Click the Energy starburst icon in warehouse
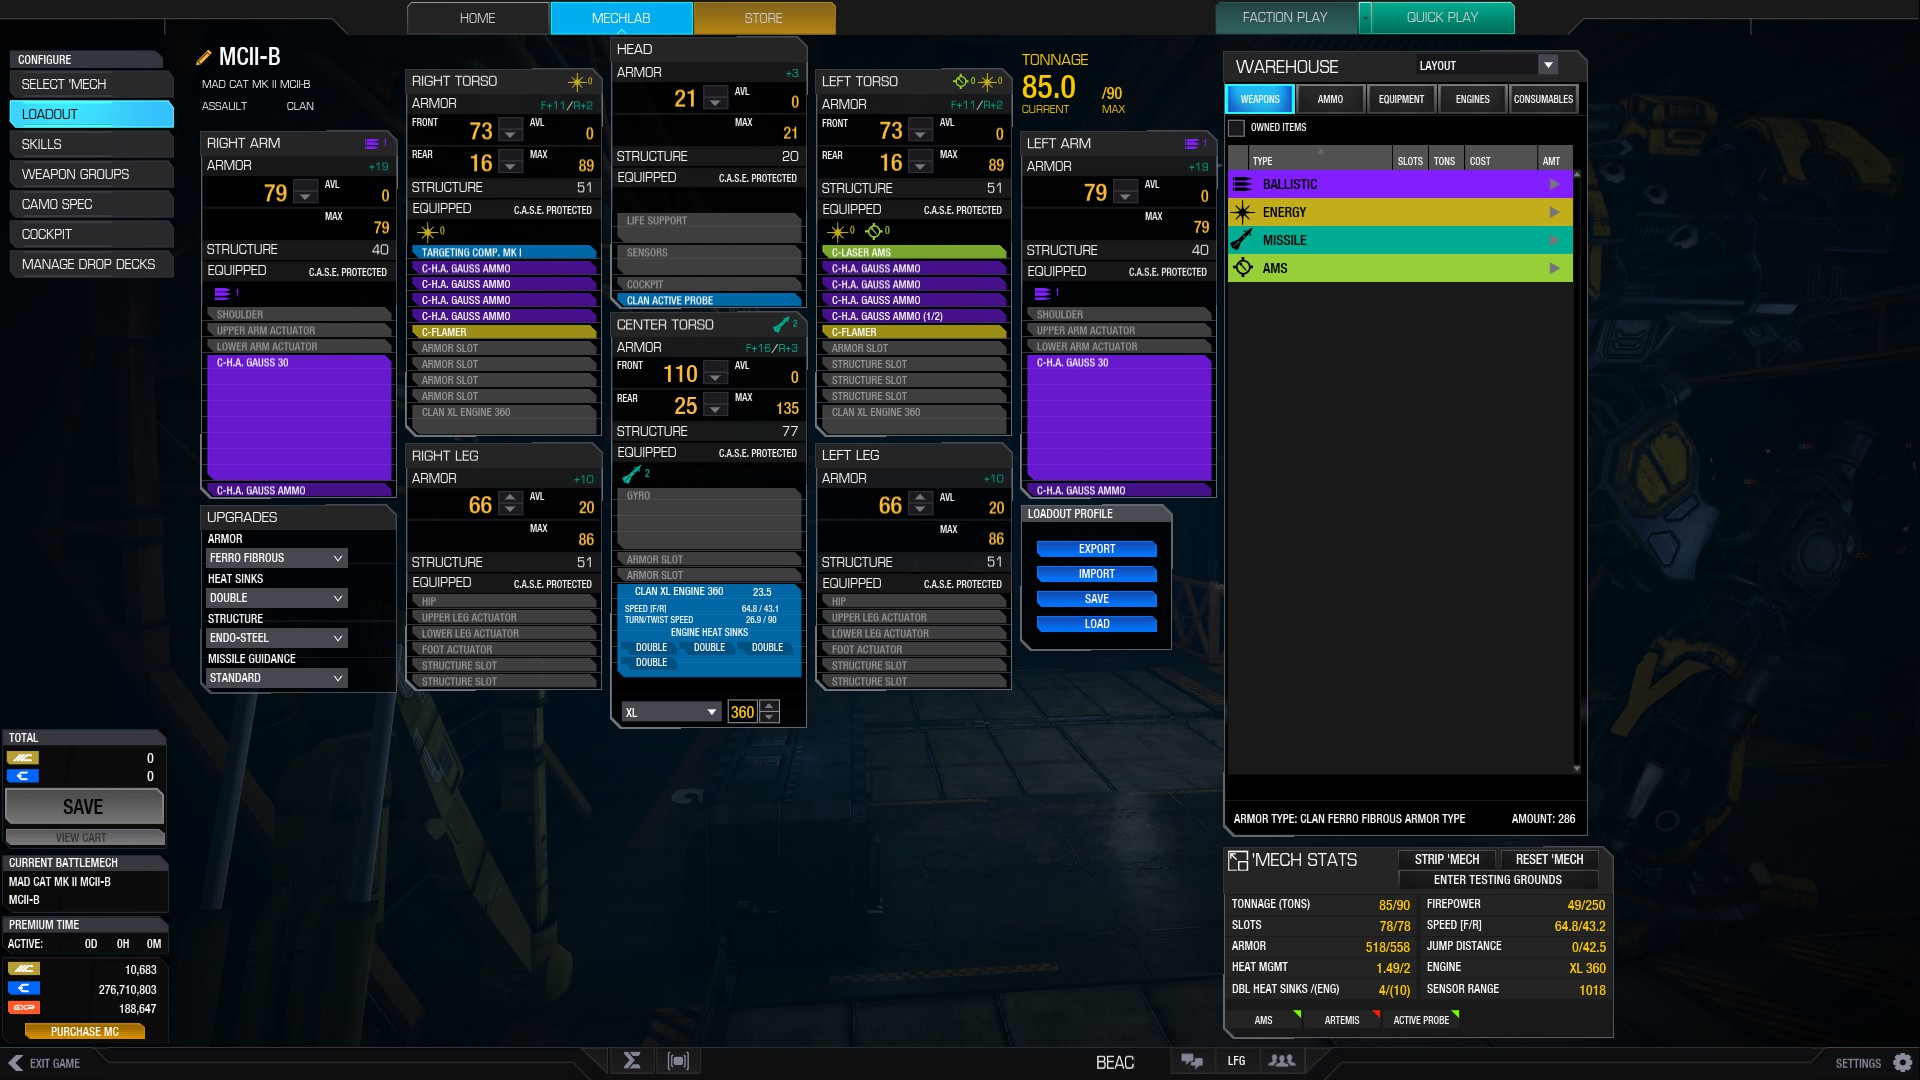Image resolution: width=1920 pixels, height=1080 pixels. pyautogui.click(x=1242, y=212)
